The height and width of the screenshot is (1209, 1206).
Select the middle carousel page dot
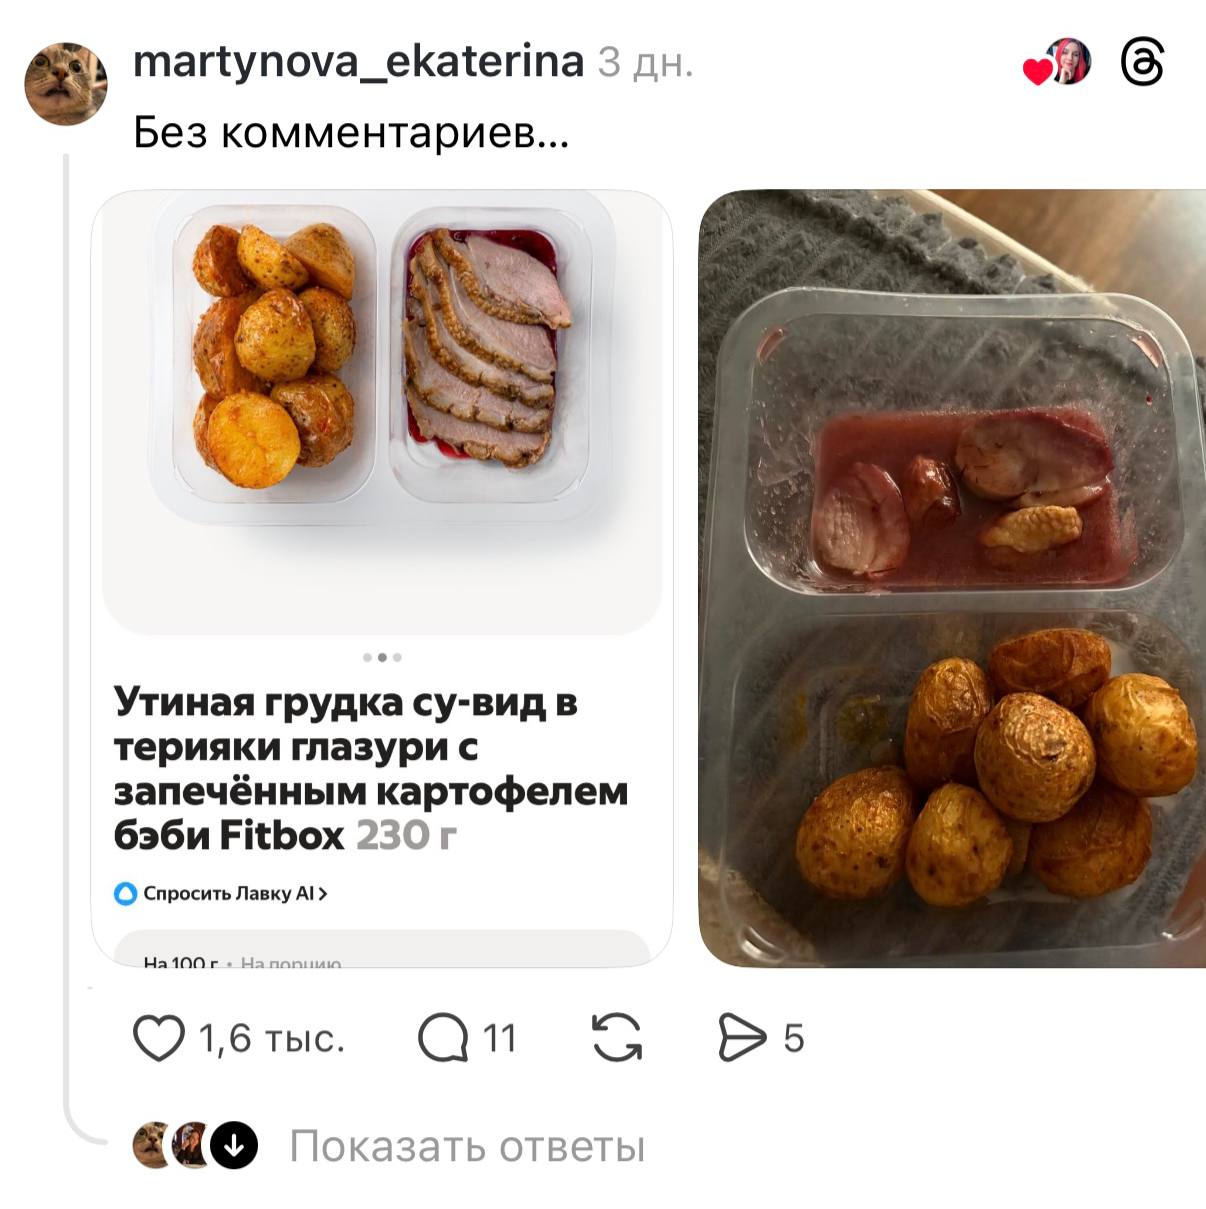point(382,657)
